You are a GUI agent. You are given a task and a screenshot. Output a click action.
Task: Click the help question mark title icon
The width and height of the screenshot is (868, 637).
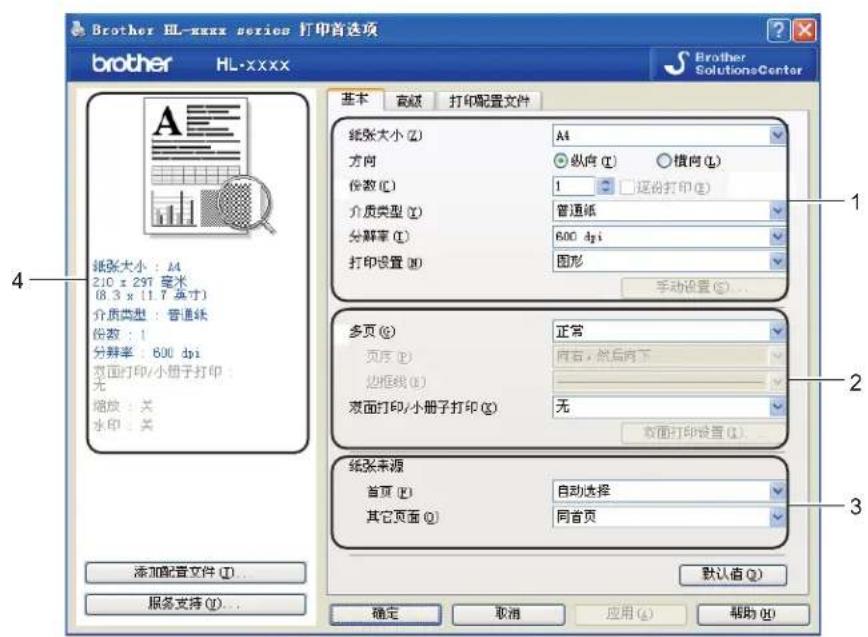(x=778, y=30)
